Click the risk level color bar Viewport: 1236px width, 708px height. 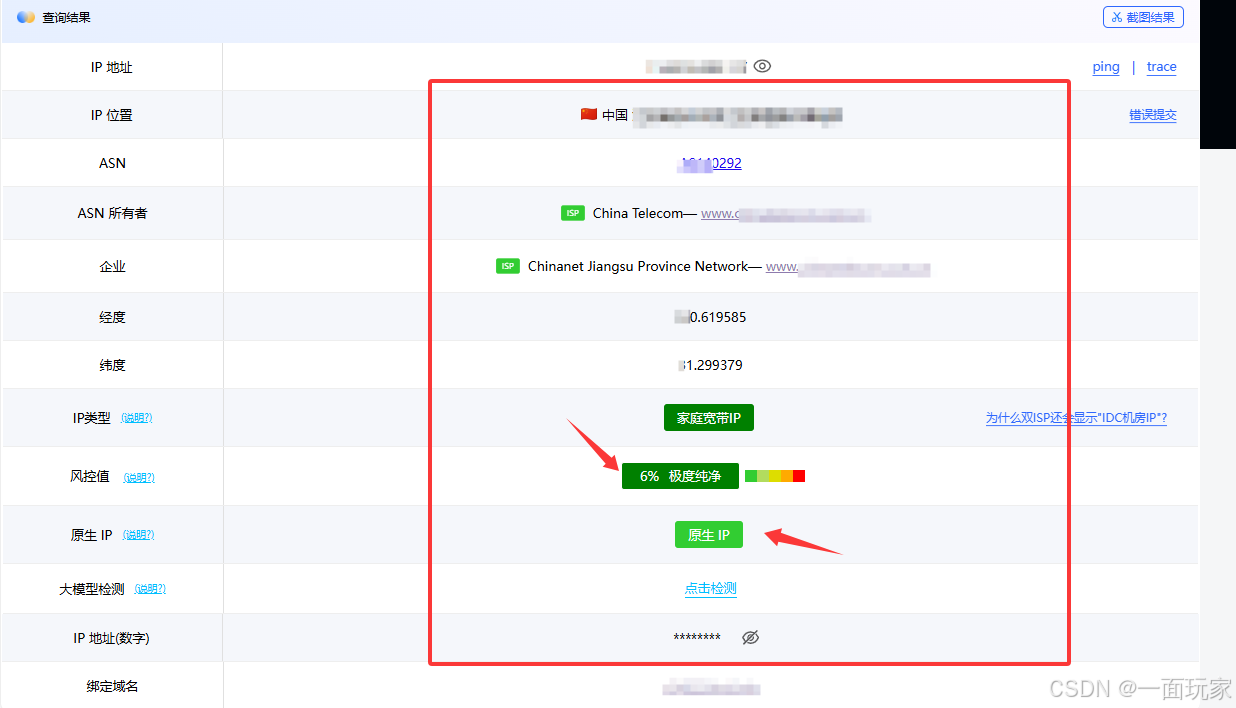(775, 476)
